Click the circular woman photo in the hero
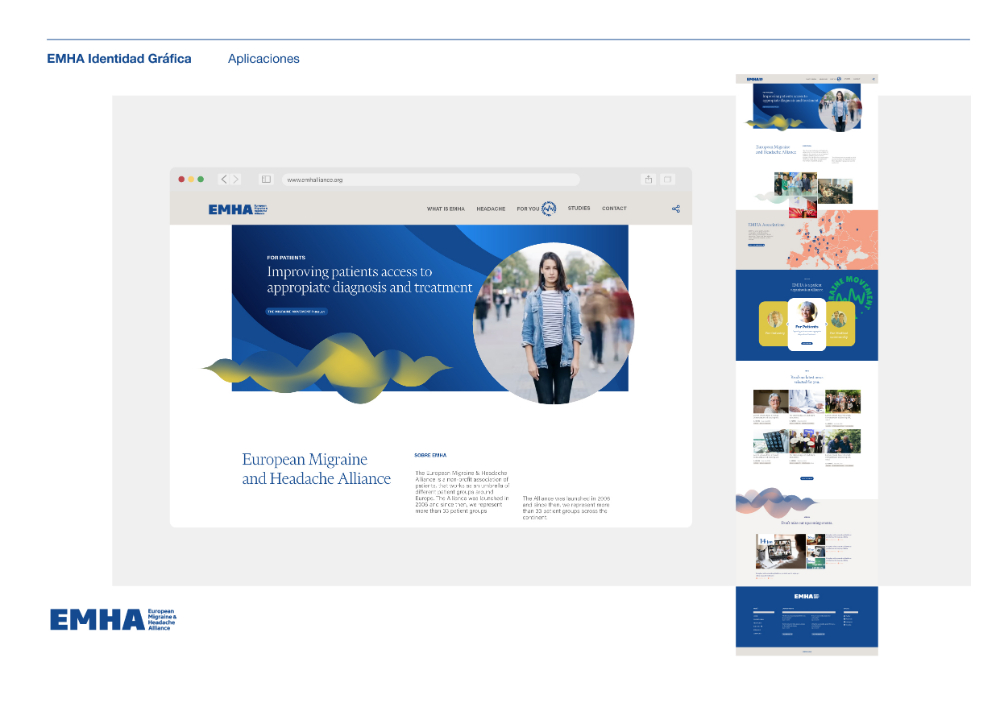The height and width of the screenshot is (707, 1000). (553, 323)
